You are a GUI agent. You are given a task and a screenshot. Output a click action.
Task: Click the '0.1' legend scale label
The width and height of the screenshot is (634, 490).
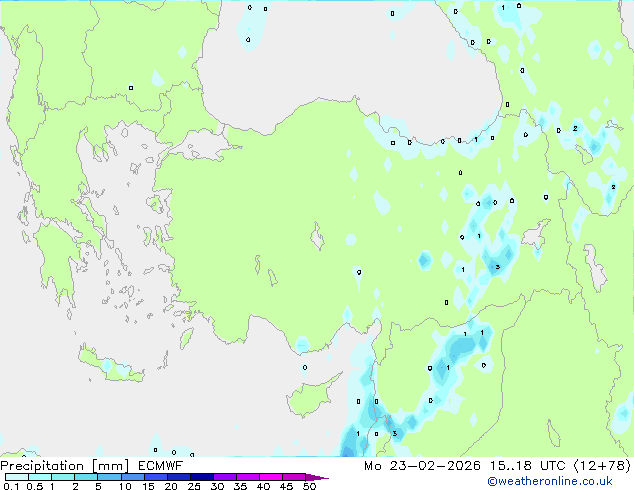point(11,486)
